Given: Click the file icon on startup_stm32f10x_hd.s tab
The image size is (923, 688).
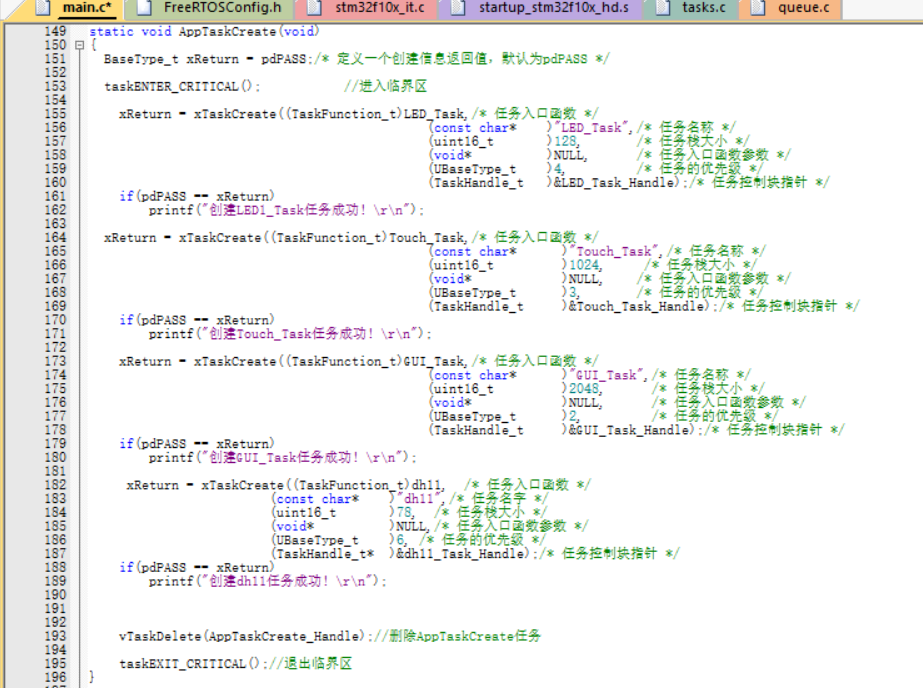Looking at the screenshot, I should click(458, 8).
